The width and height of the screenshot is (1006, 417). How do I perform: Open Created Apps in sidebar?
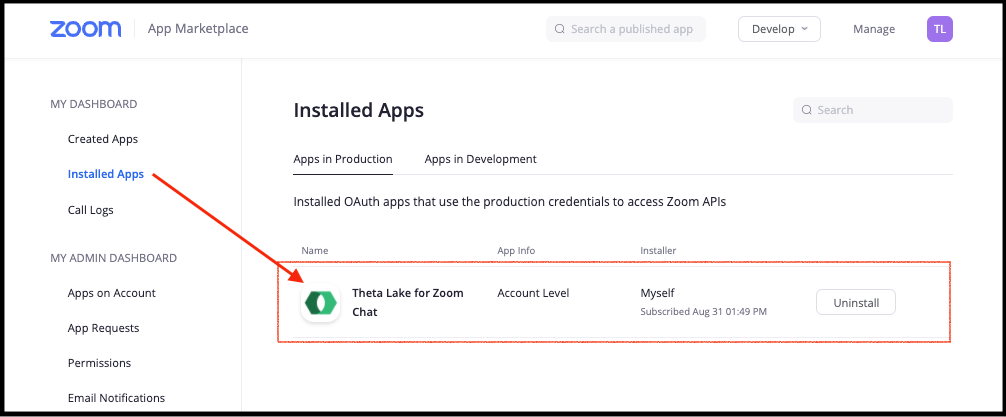pyautogui.click(x=103, y=139)
